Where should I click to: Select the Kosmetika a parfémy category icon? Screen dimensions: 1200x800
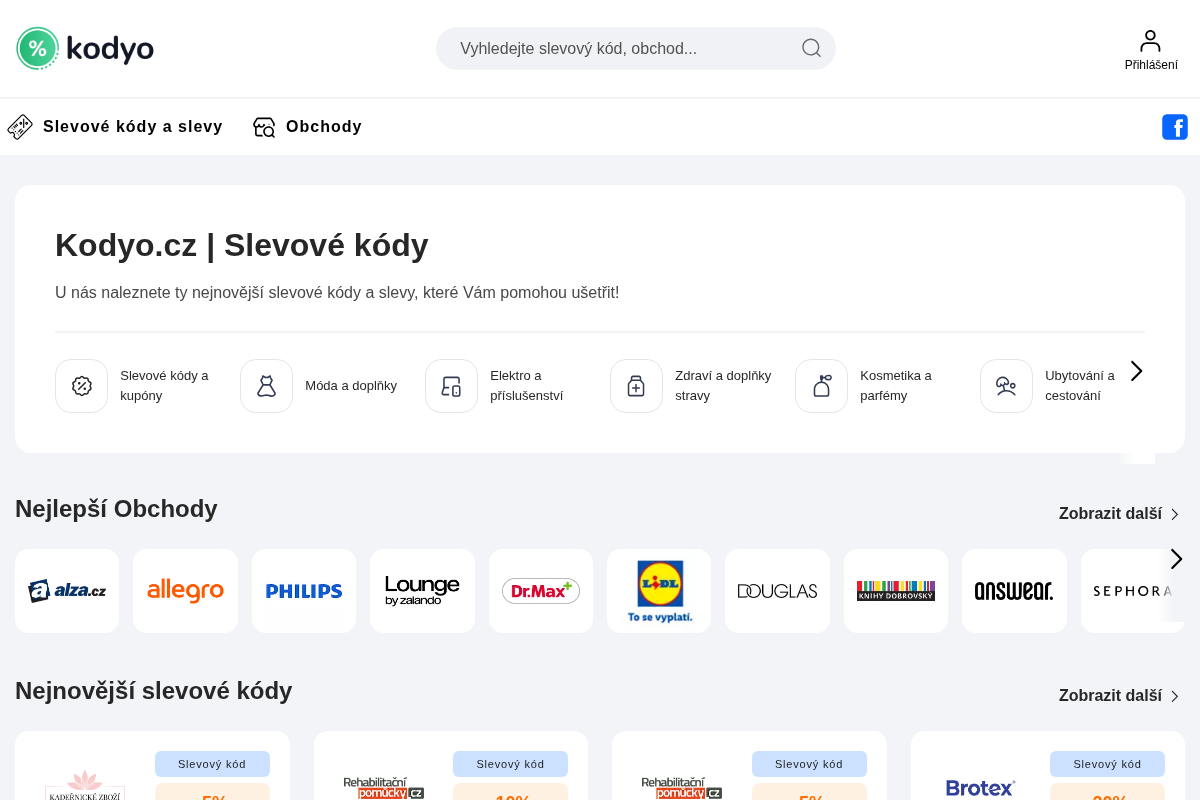pos(821,386)
